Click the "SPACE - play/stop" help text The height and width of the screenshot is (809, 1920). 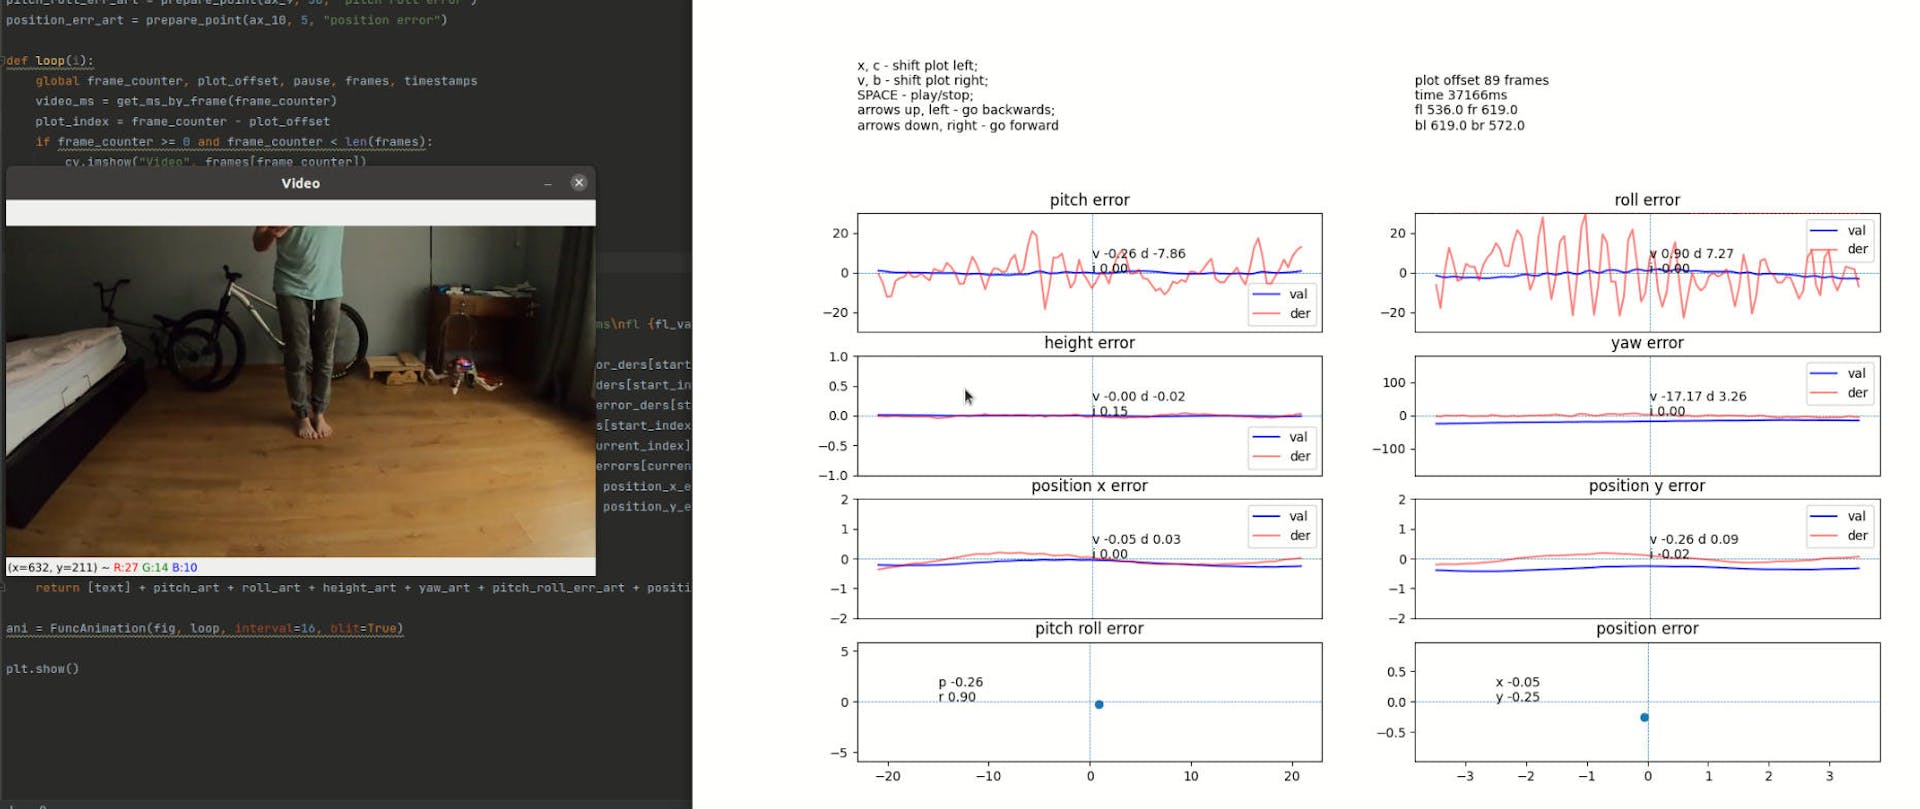tap(914, 95)
